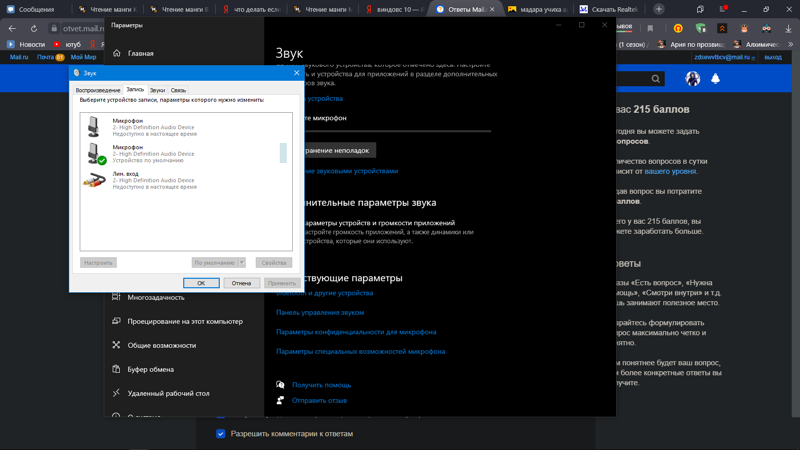Go back with the browser back arrow

[x=12, y=29]
